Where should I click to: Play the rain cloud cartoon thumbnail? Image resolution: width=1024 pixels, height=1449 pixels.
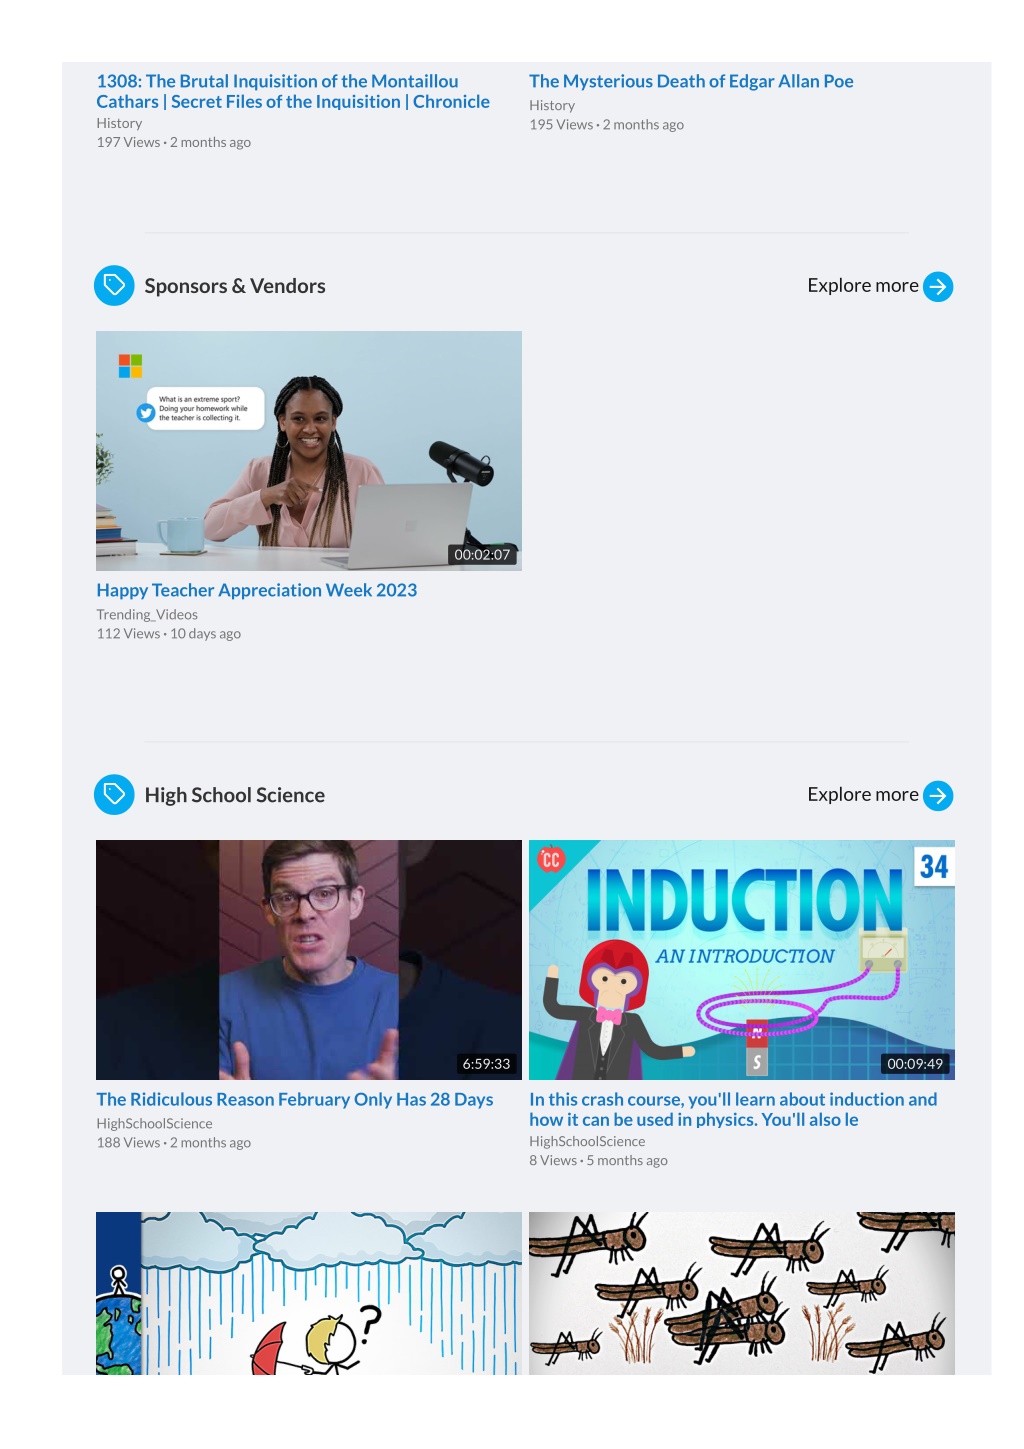pyautogui.click(x=309, y=1293)
